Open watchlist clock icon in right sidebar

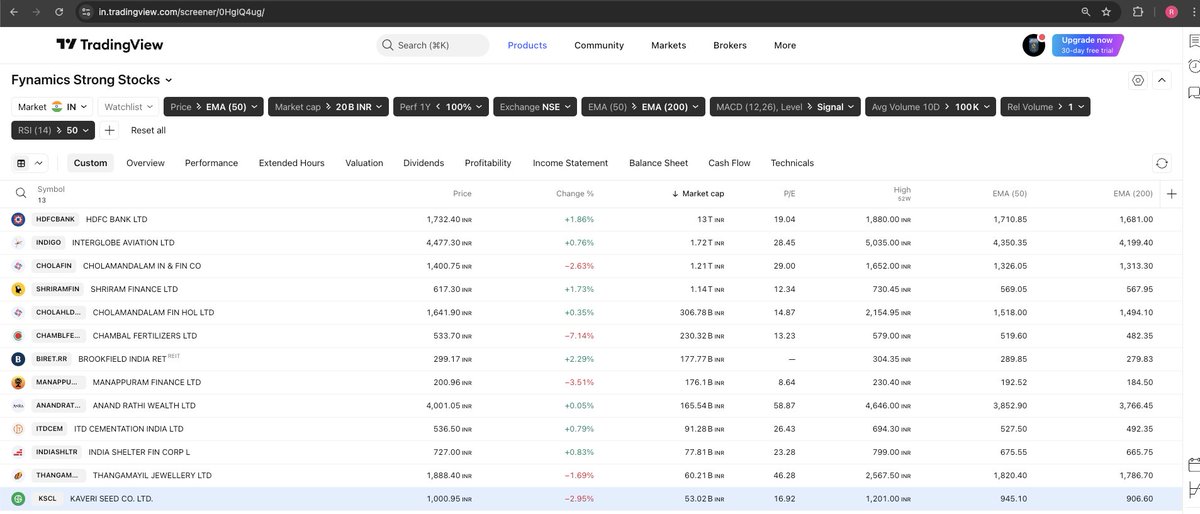click(x=1193, y=67)
